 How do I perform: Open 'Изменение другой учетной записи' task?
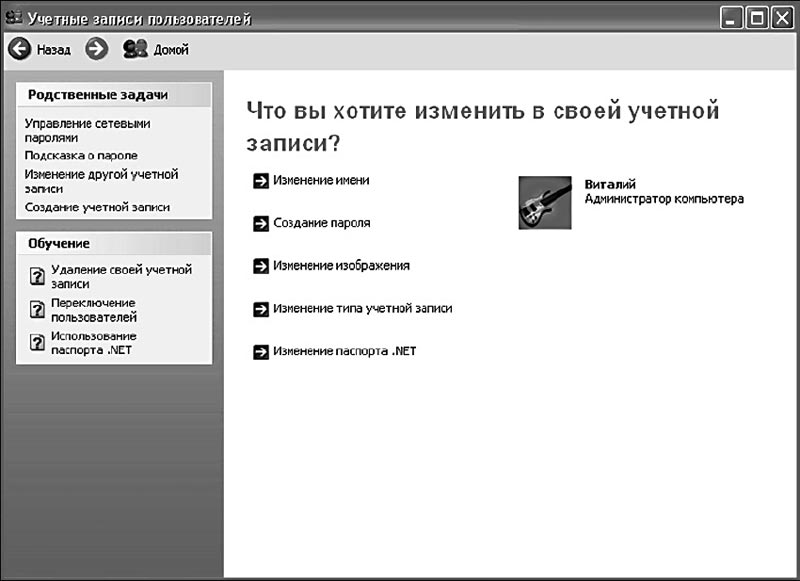[x=102, y=181]
